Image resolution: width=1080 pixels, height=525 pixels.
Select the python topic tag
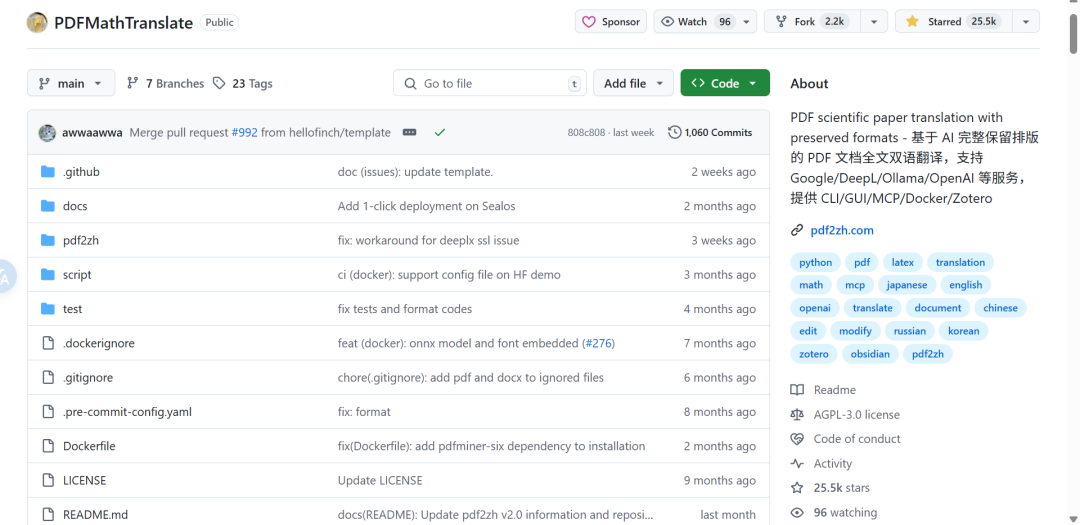pyautogui.click(x=815, y=262)
